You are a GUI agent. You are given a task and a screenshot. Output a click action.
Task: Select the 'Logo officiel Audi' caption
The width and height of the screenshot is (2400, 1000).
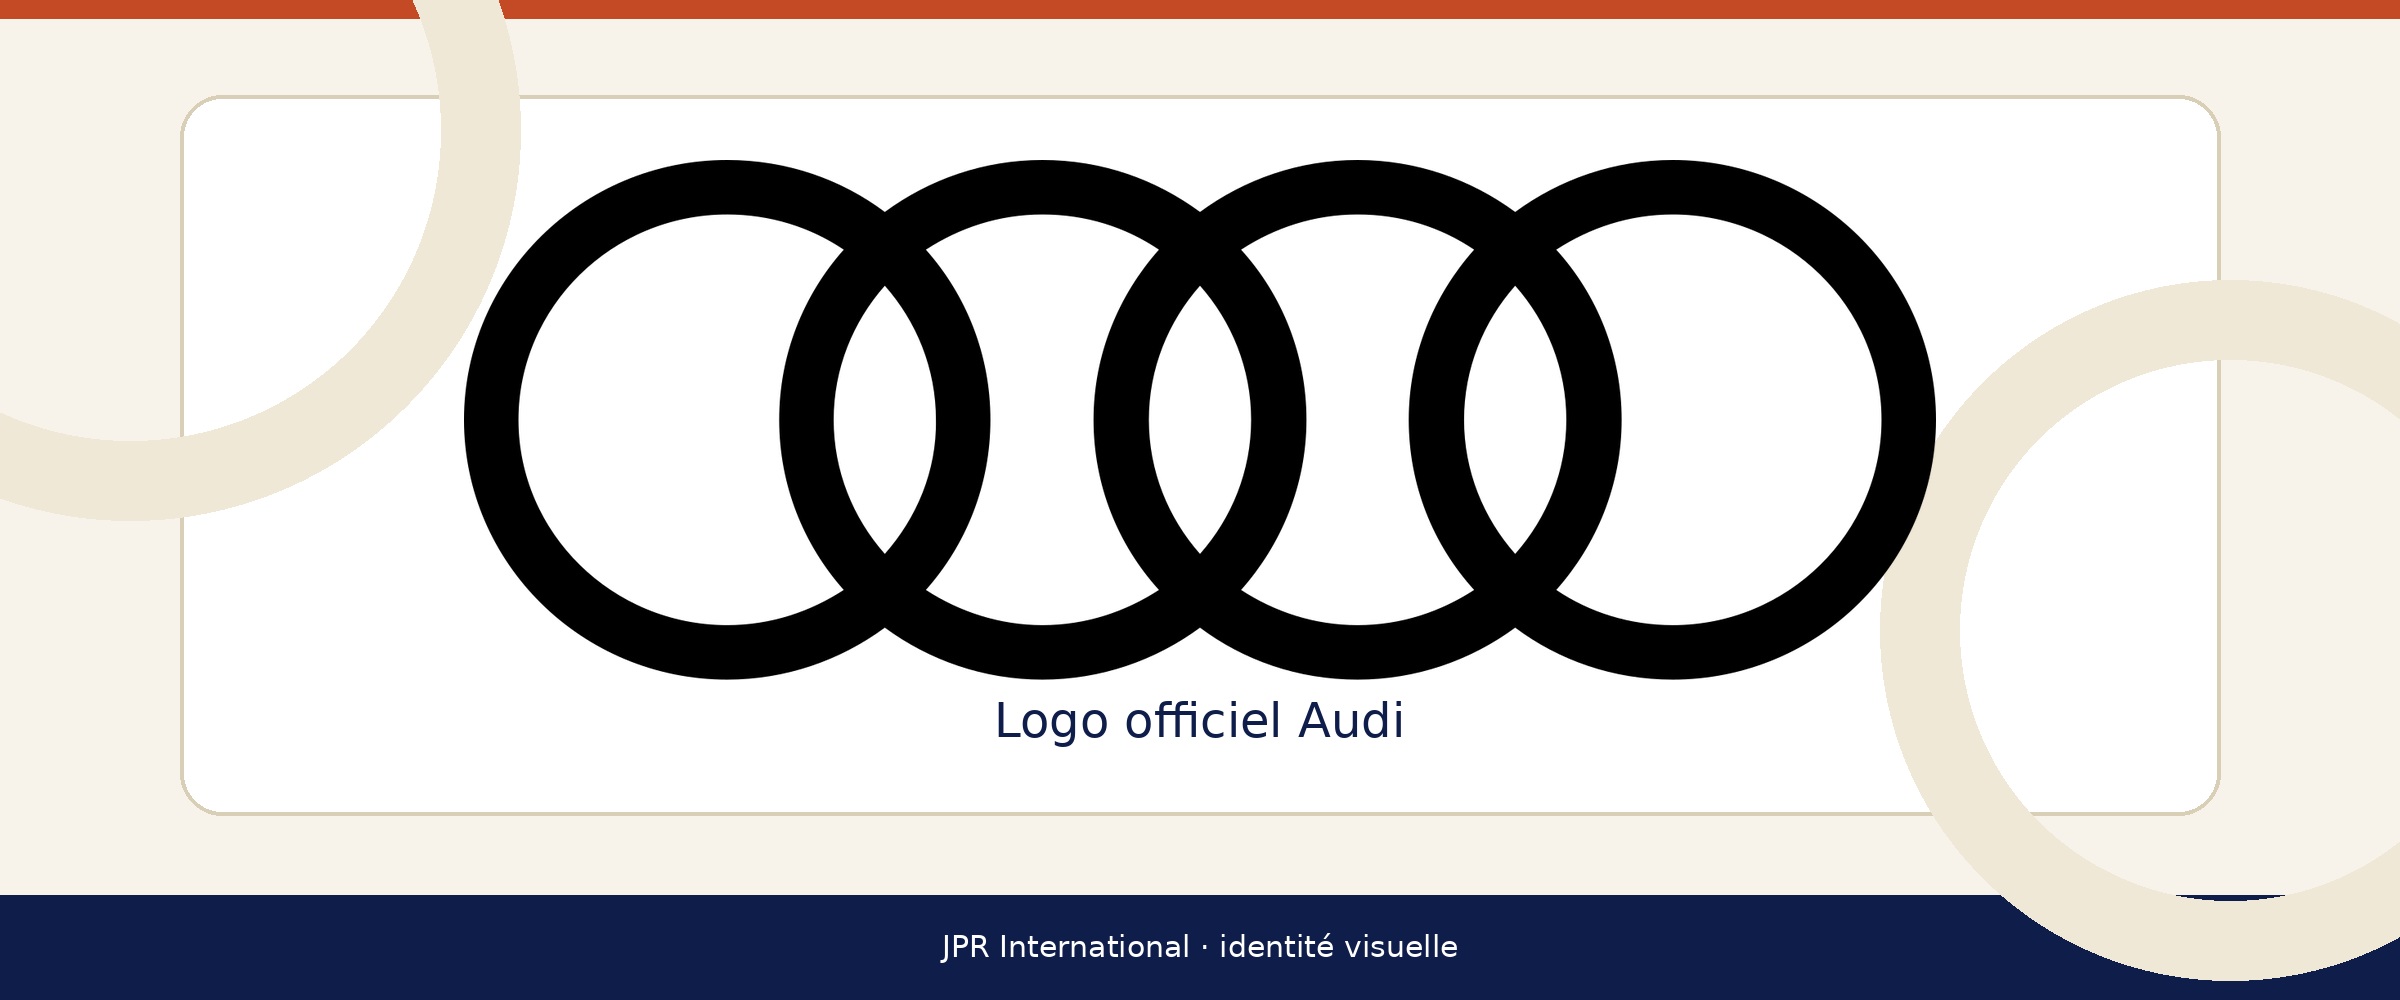tap(1199, 721)
